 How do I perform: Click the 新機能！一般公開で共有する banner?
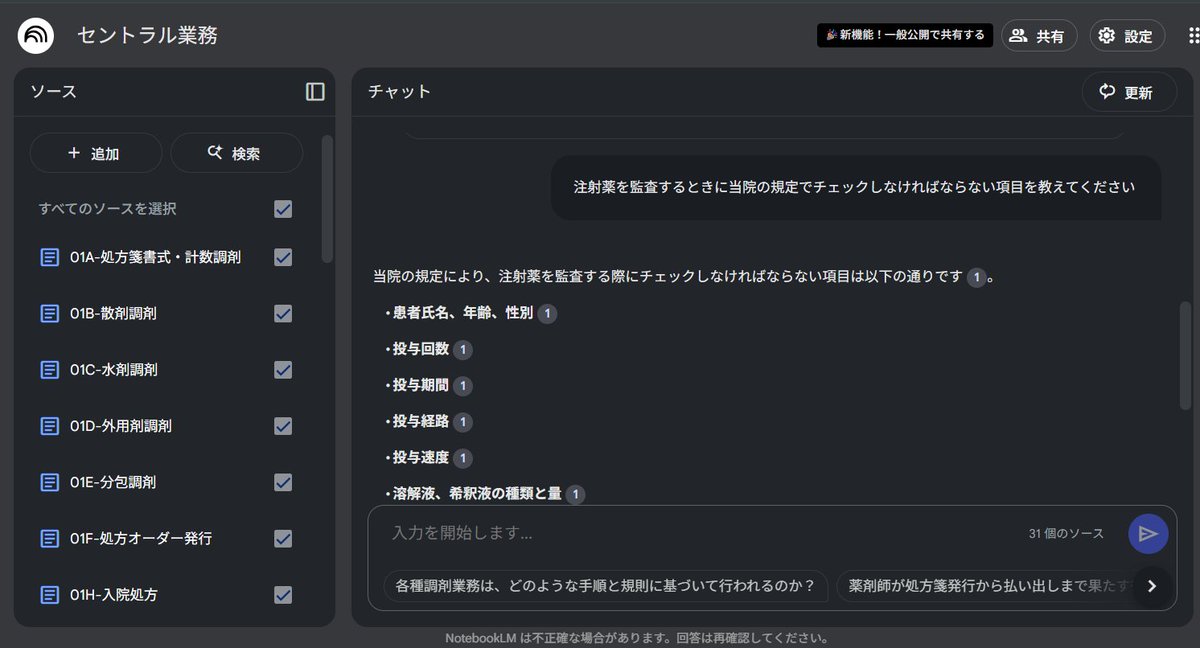(x=905, y=35)
